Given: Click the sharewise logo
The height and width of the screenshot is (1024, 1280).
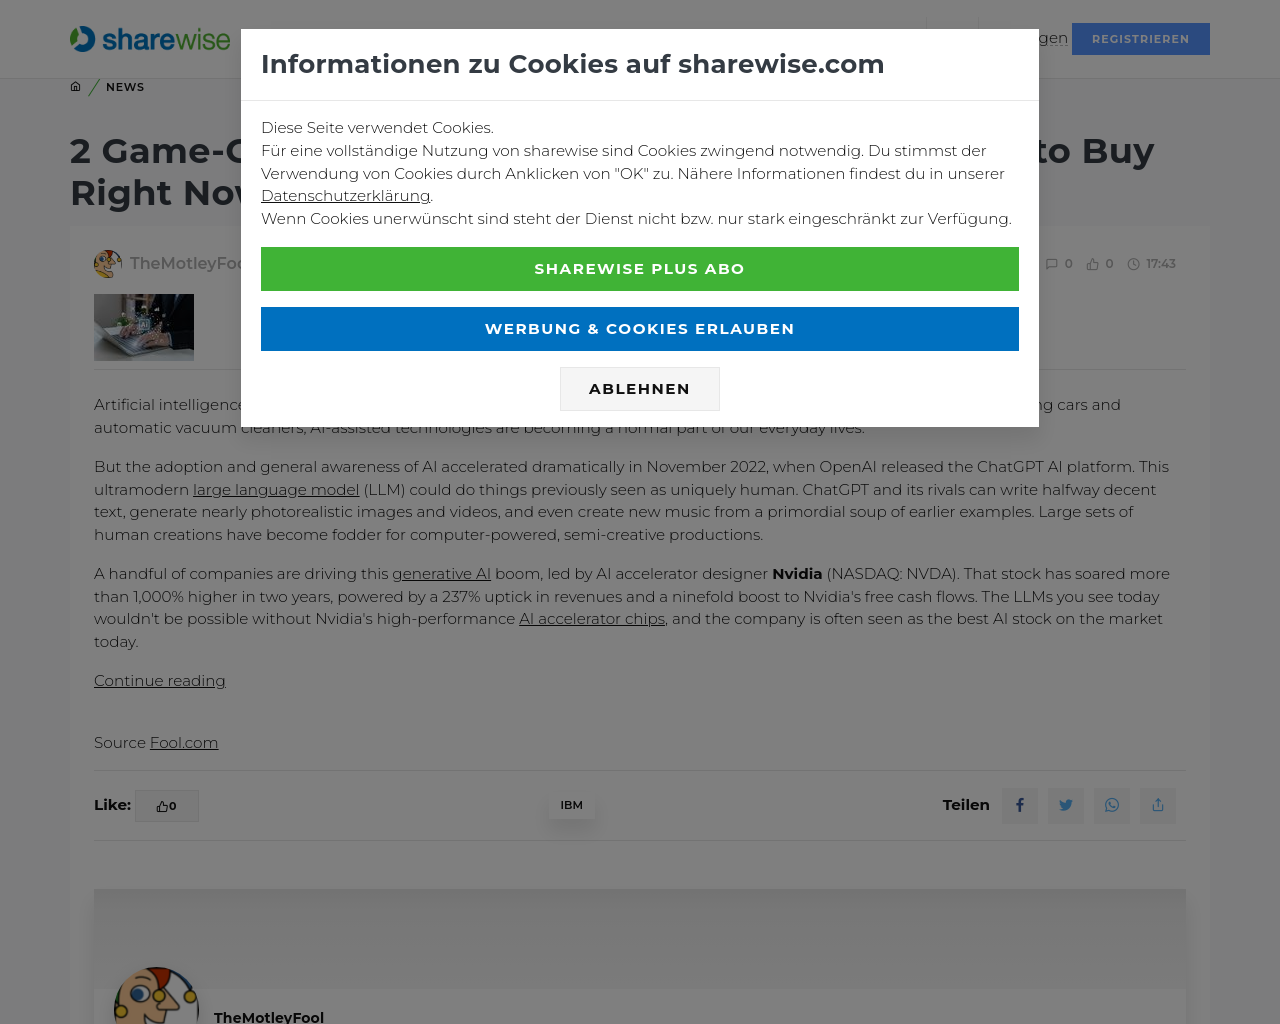Looking at the screenshot, I should (150, 39).
